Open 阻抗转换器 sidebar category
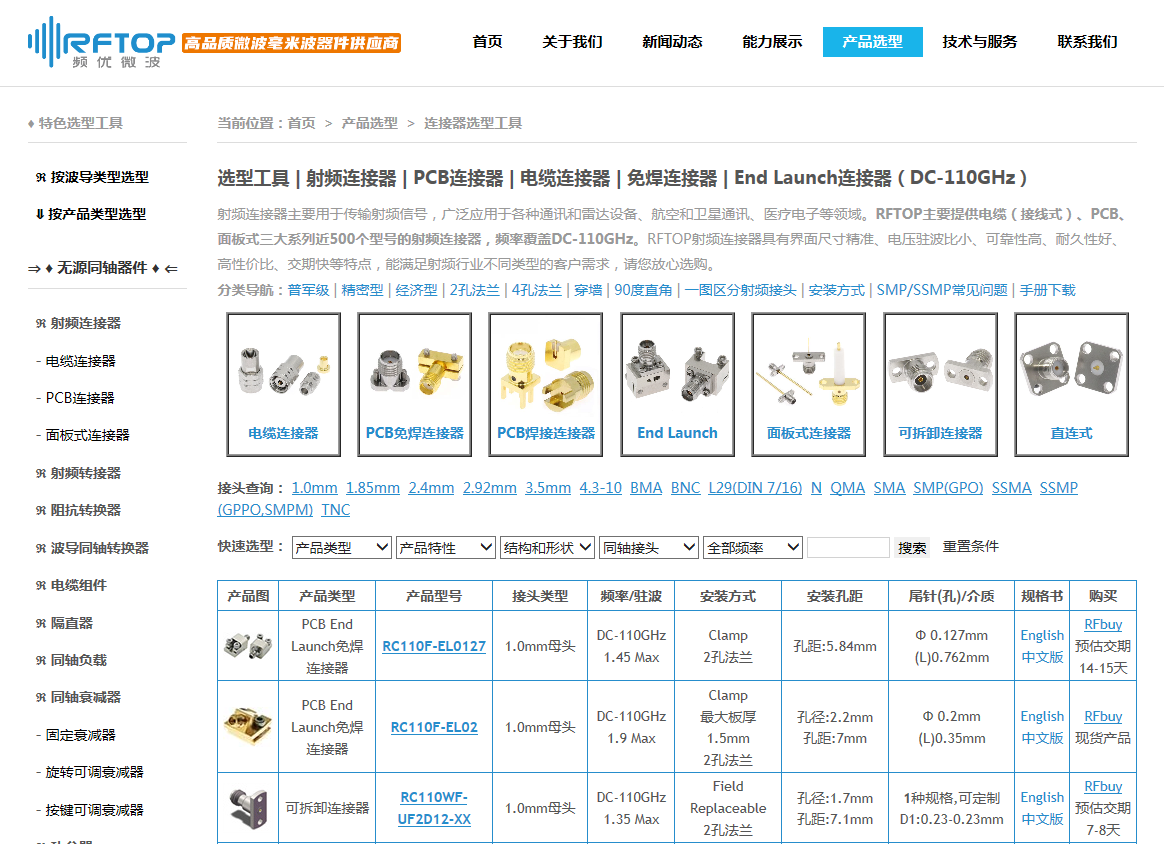This screenshot has height=844, width=1164. point(78,511)
